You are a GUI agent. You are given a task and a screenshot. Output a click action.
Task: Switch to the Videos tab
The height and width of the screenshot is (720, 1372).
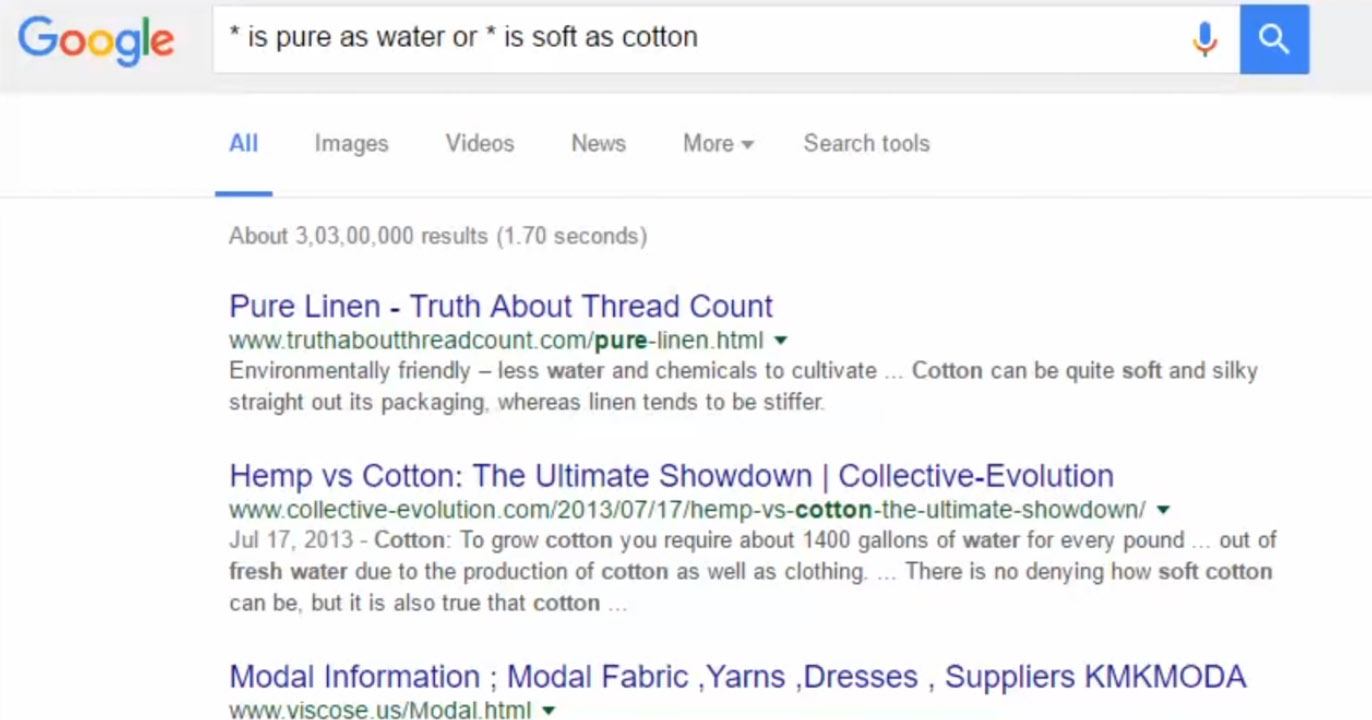click(480, 144)
